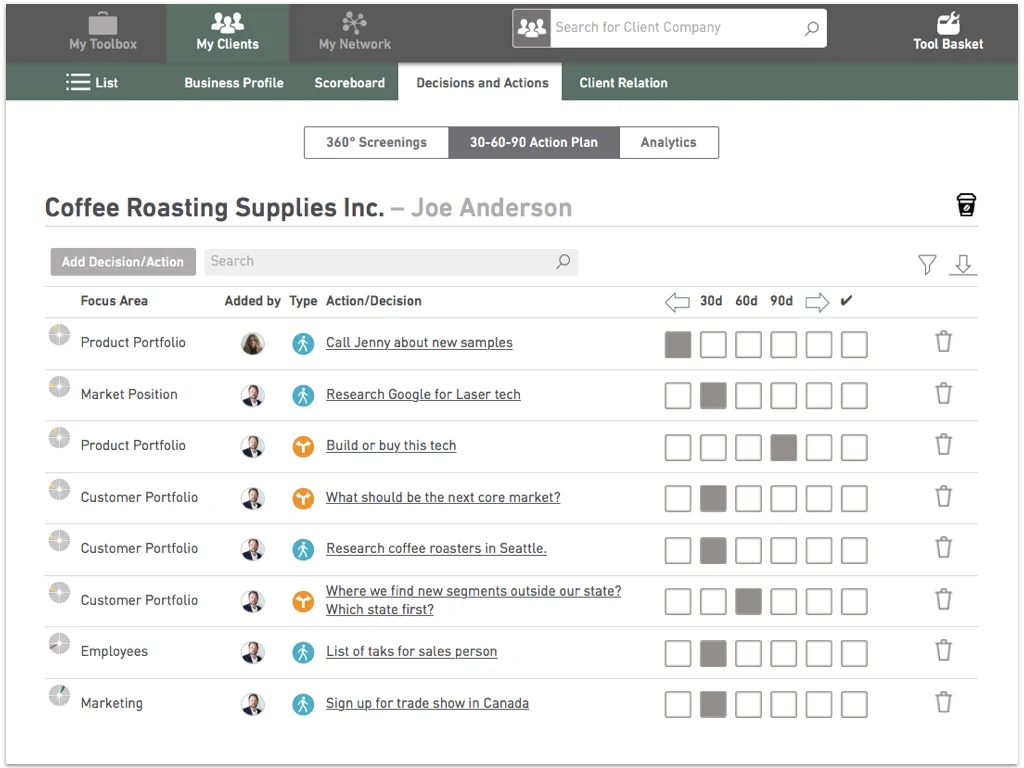Delete the Build or buy this tech row

tap(943, 445)
